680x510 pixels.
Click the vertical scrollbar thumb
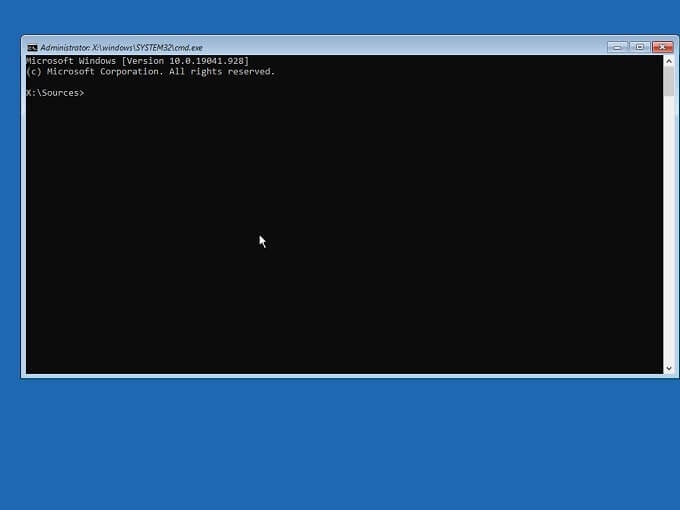(x=669, y=82)
